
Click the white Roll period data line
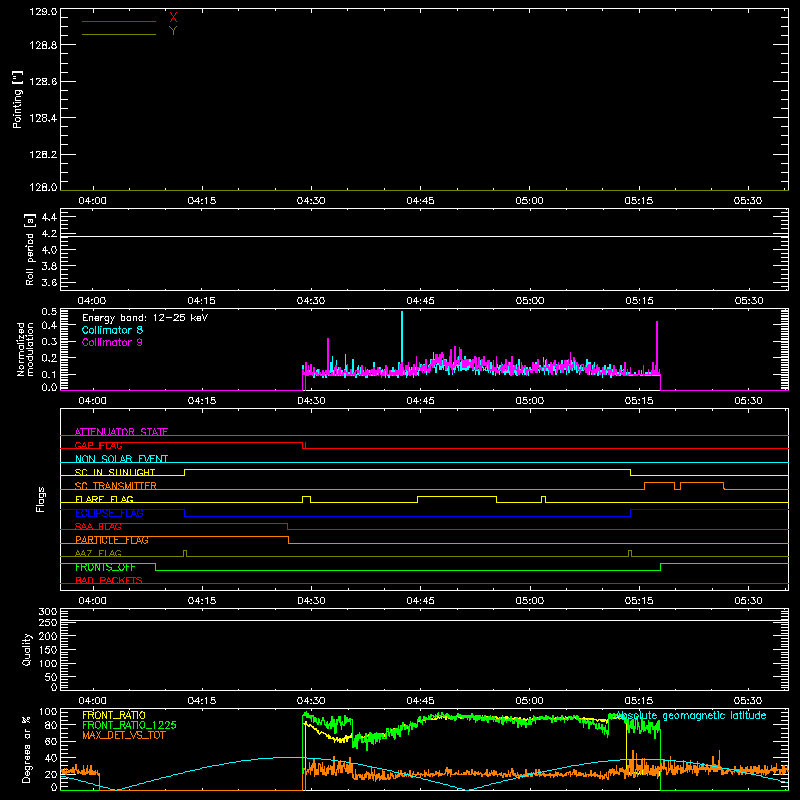coord(424,236)
